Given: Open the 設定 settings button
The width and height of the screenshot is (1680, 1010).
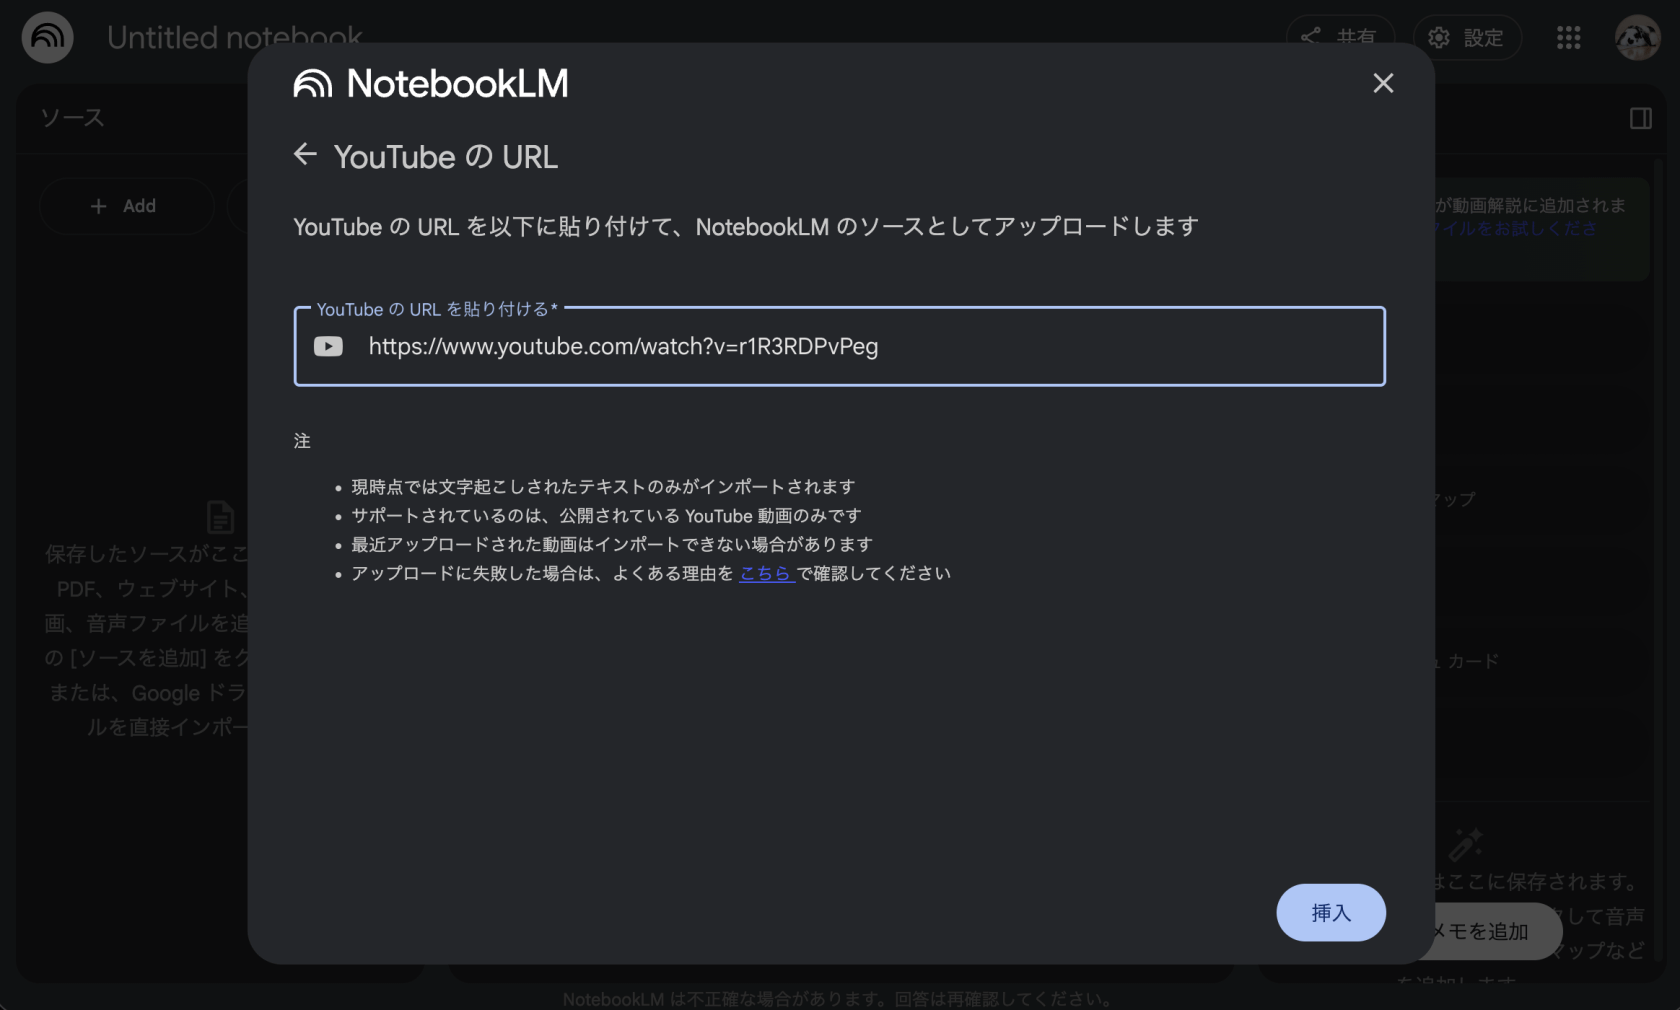Looking at the screenshot, I should coord(1467,38).
